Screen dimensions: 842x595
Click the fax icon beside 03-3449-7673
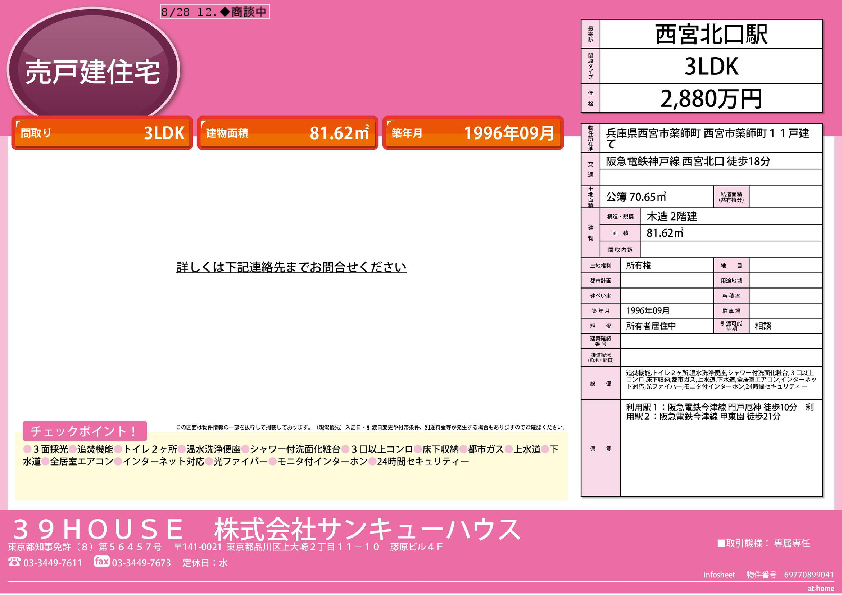click(x=101, y=562)
